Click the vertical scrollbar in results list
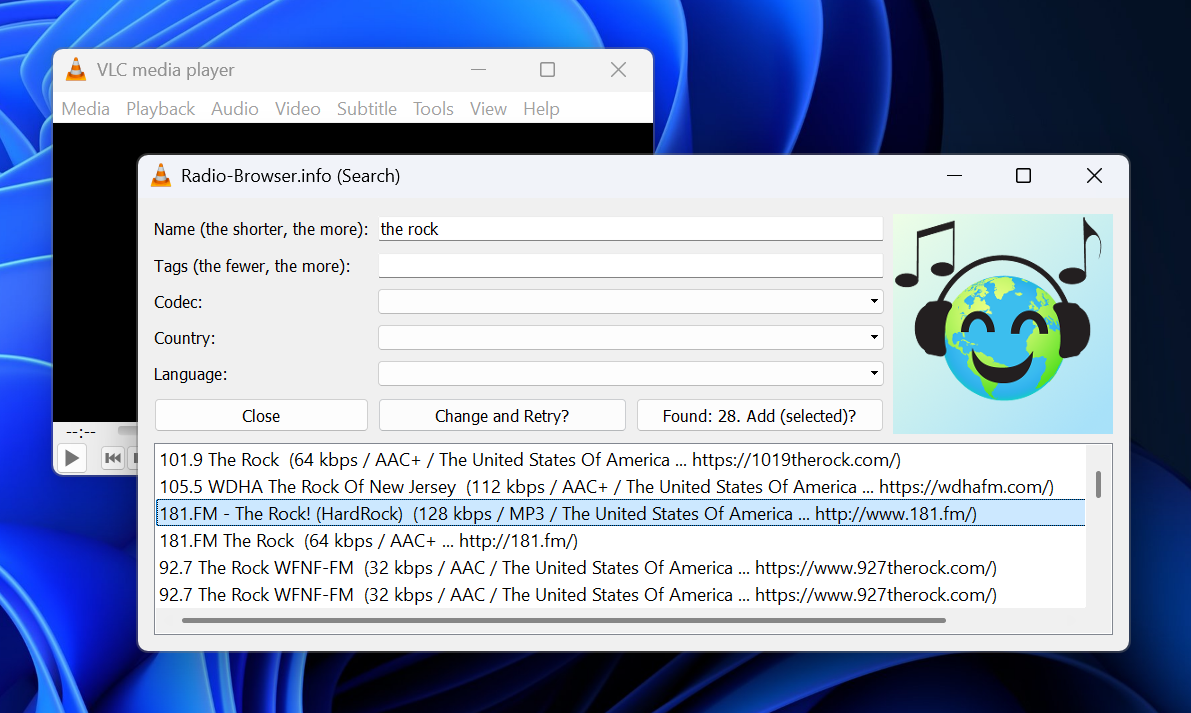The height and width of the screenshot is (713, 1191). click(x=1098, y=484)
